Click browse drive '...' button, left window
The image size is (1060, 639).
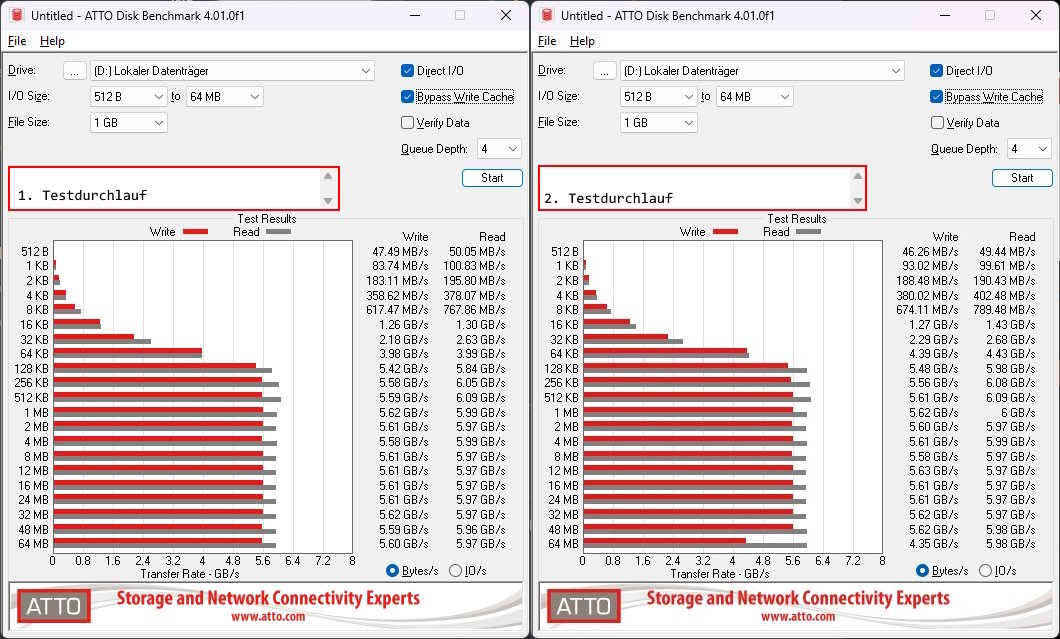[74, 70]
